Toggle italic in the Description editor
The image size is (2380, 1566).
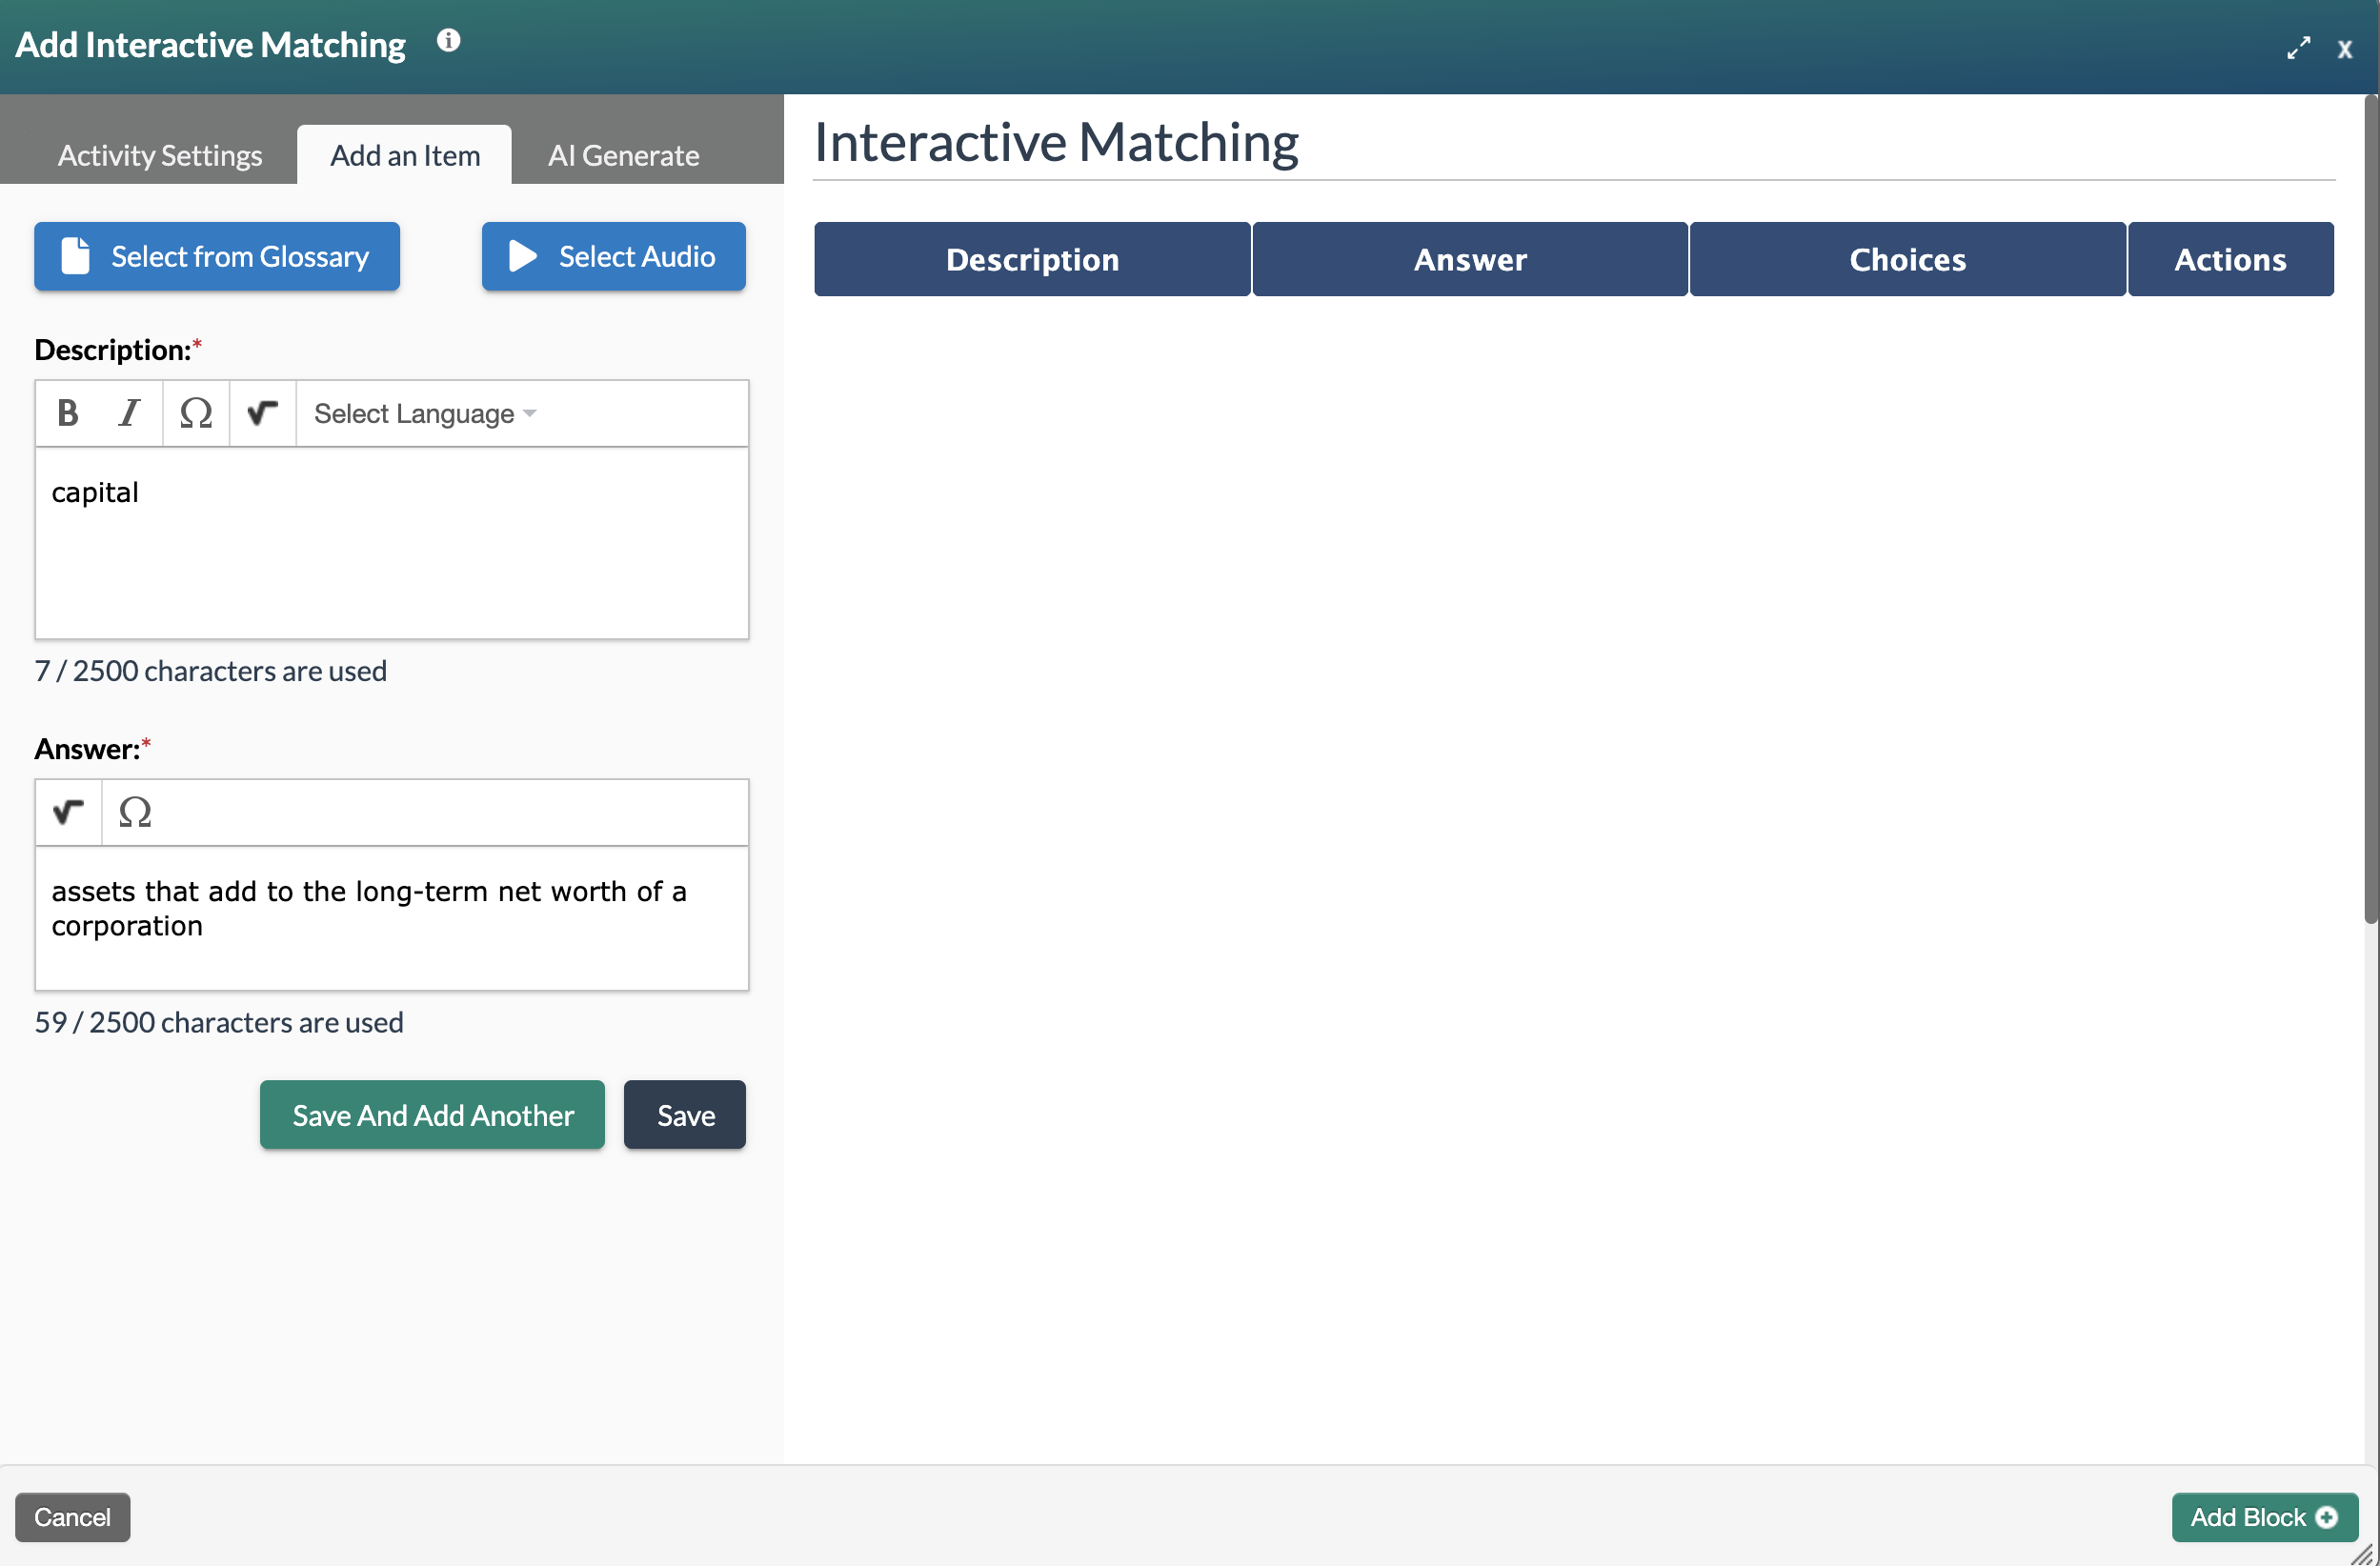tap(129, 413)
